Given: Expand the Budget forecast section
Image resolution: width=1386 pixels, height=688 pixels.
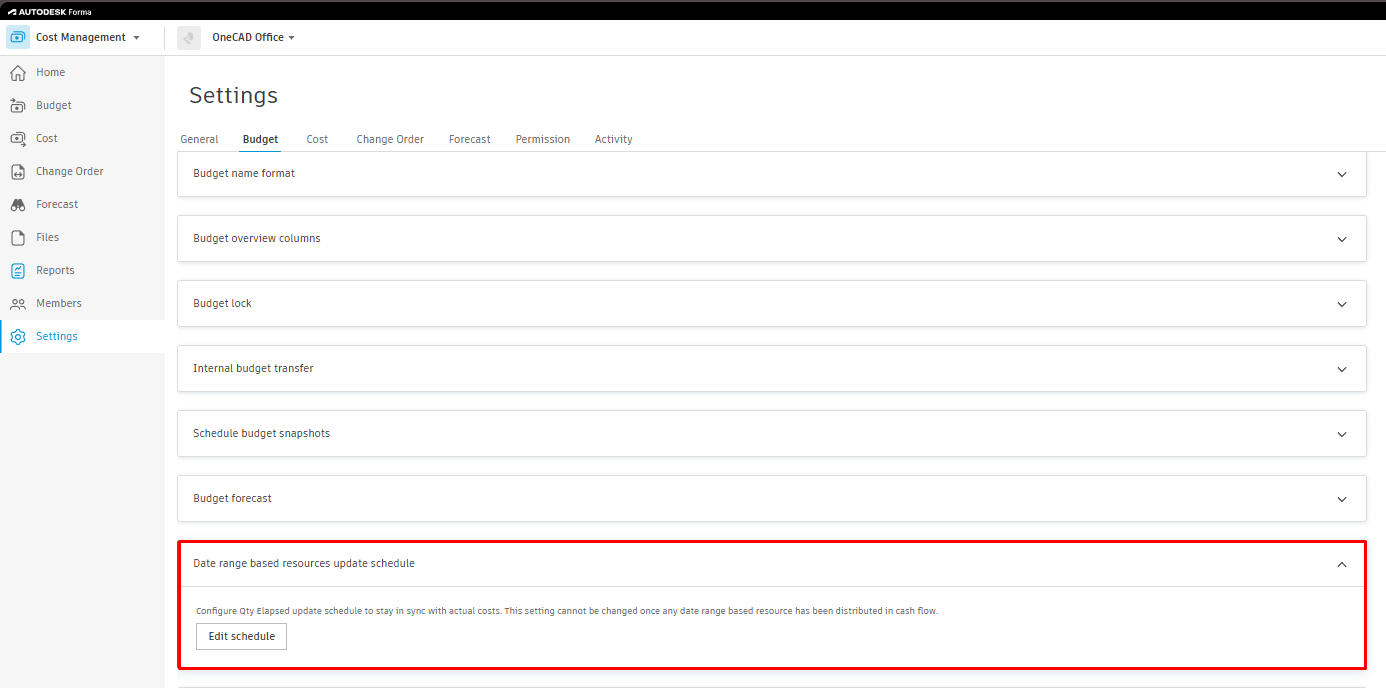Looking at the screenshot, I should pos(1342,499).
